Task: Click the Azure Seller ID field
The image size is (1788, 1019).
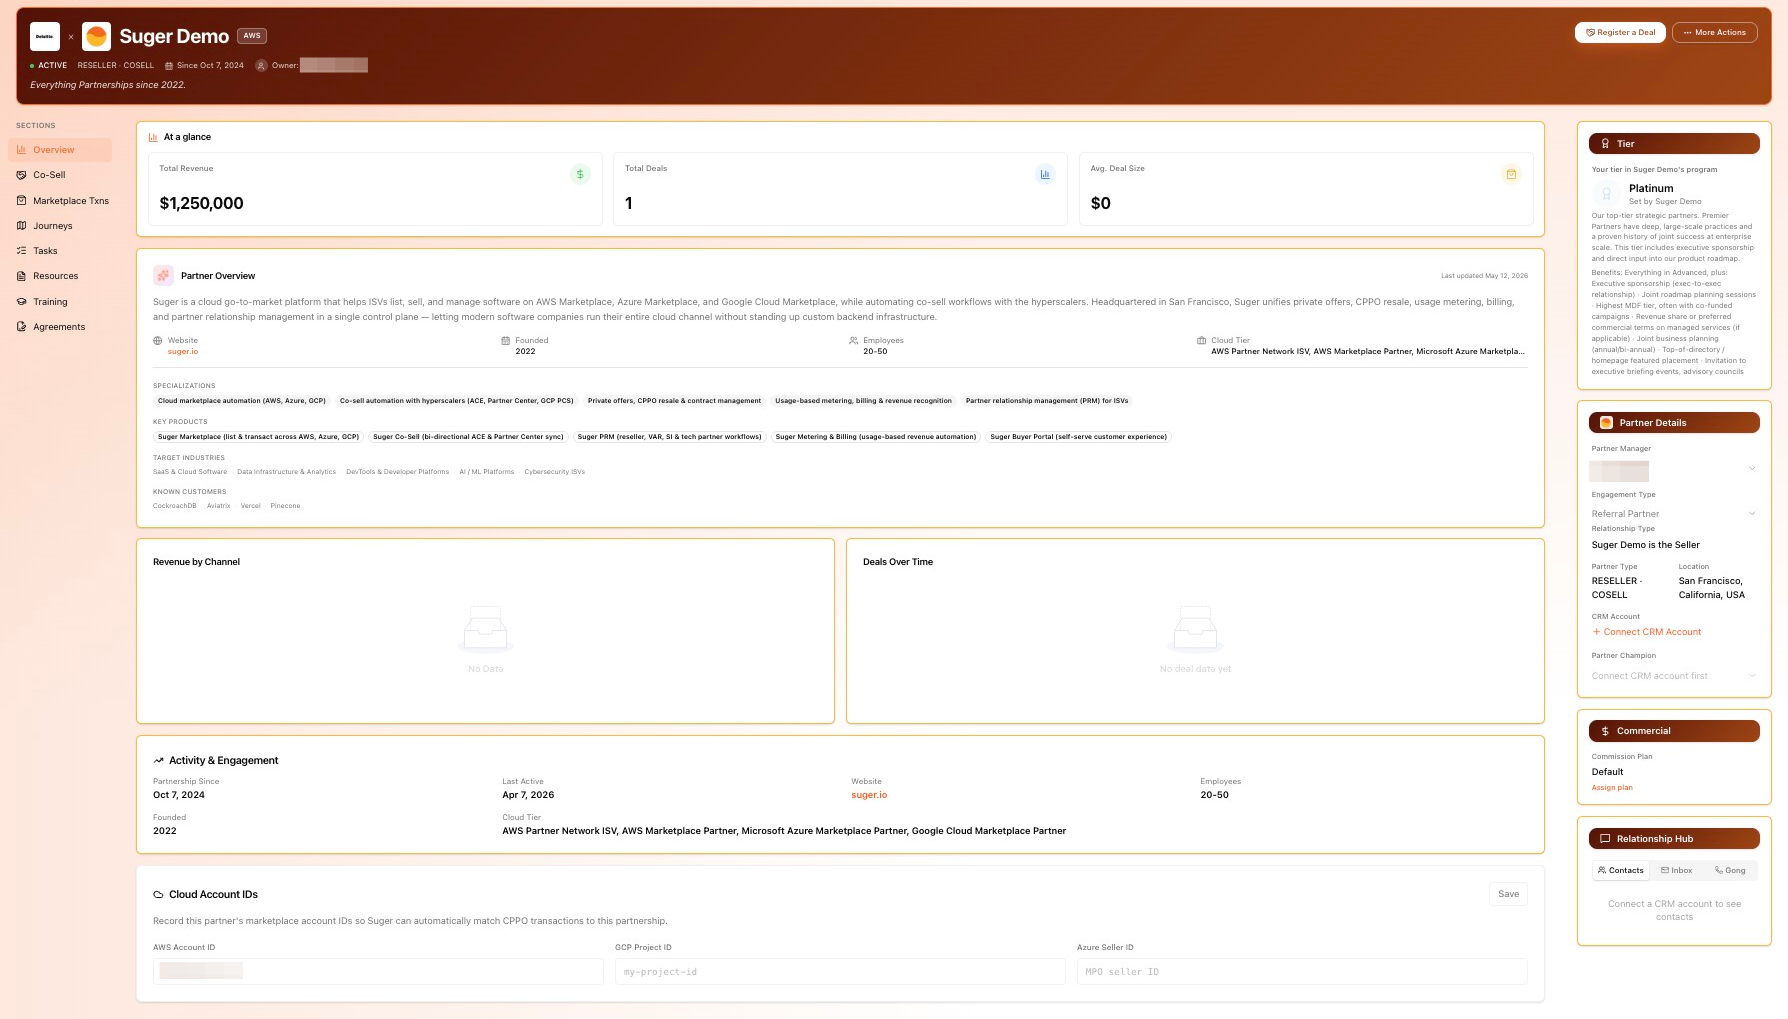Action: click(1302, 971)
